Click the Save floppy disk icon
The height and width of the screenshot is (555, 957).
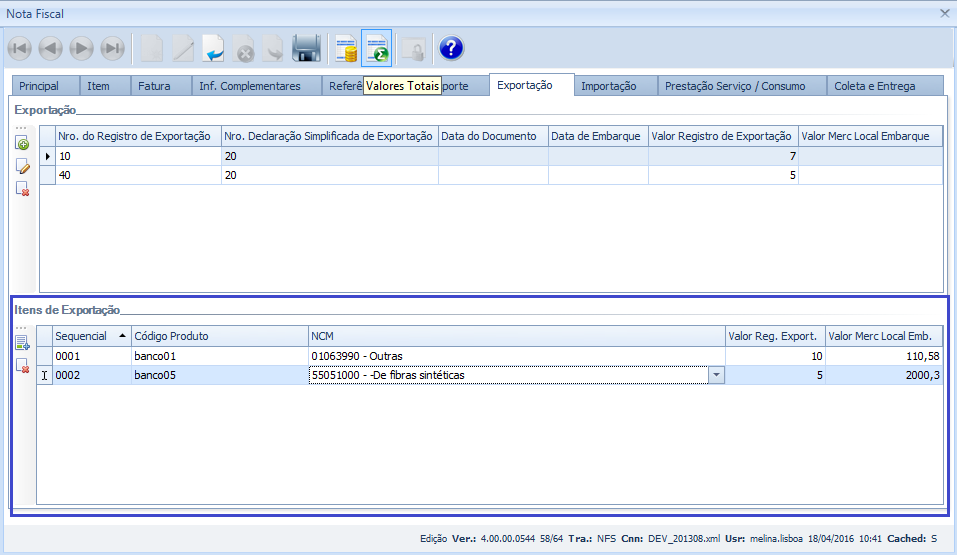(x=306, y=48)
